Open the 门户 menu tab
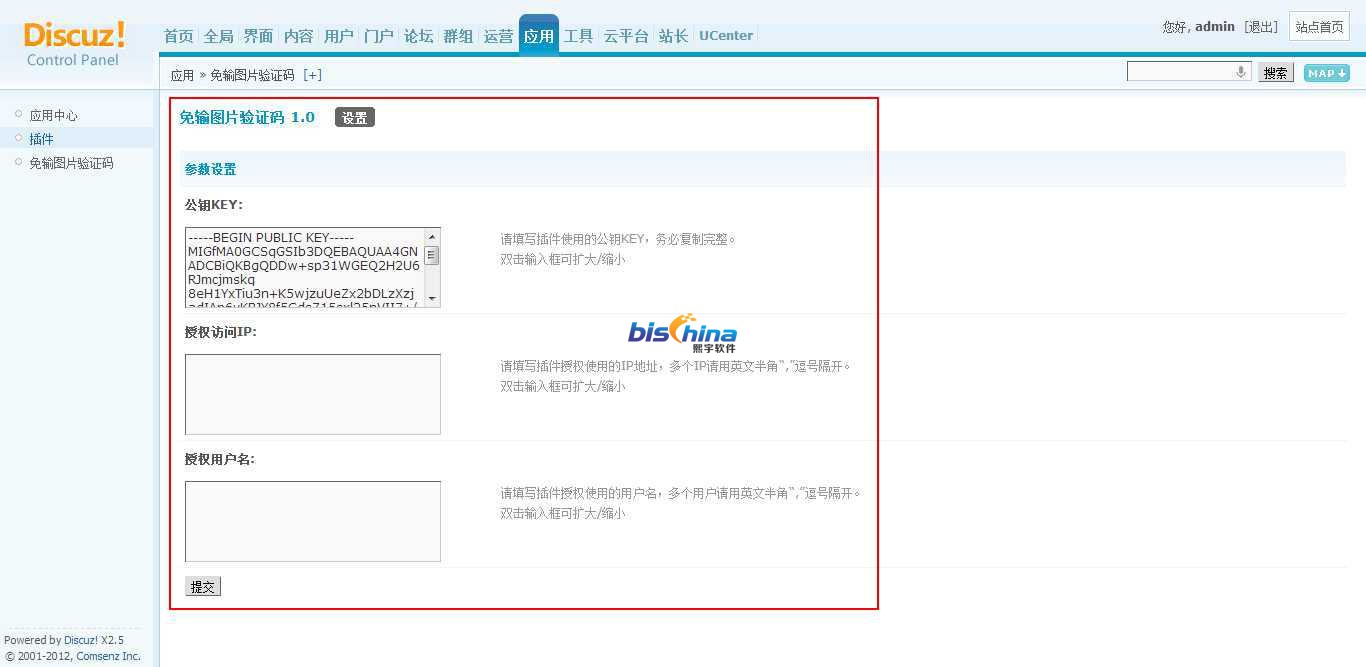The width and height of the screenshot is (1366, 667). coord(378,36)
